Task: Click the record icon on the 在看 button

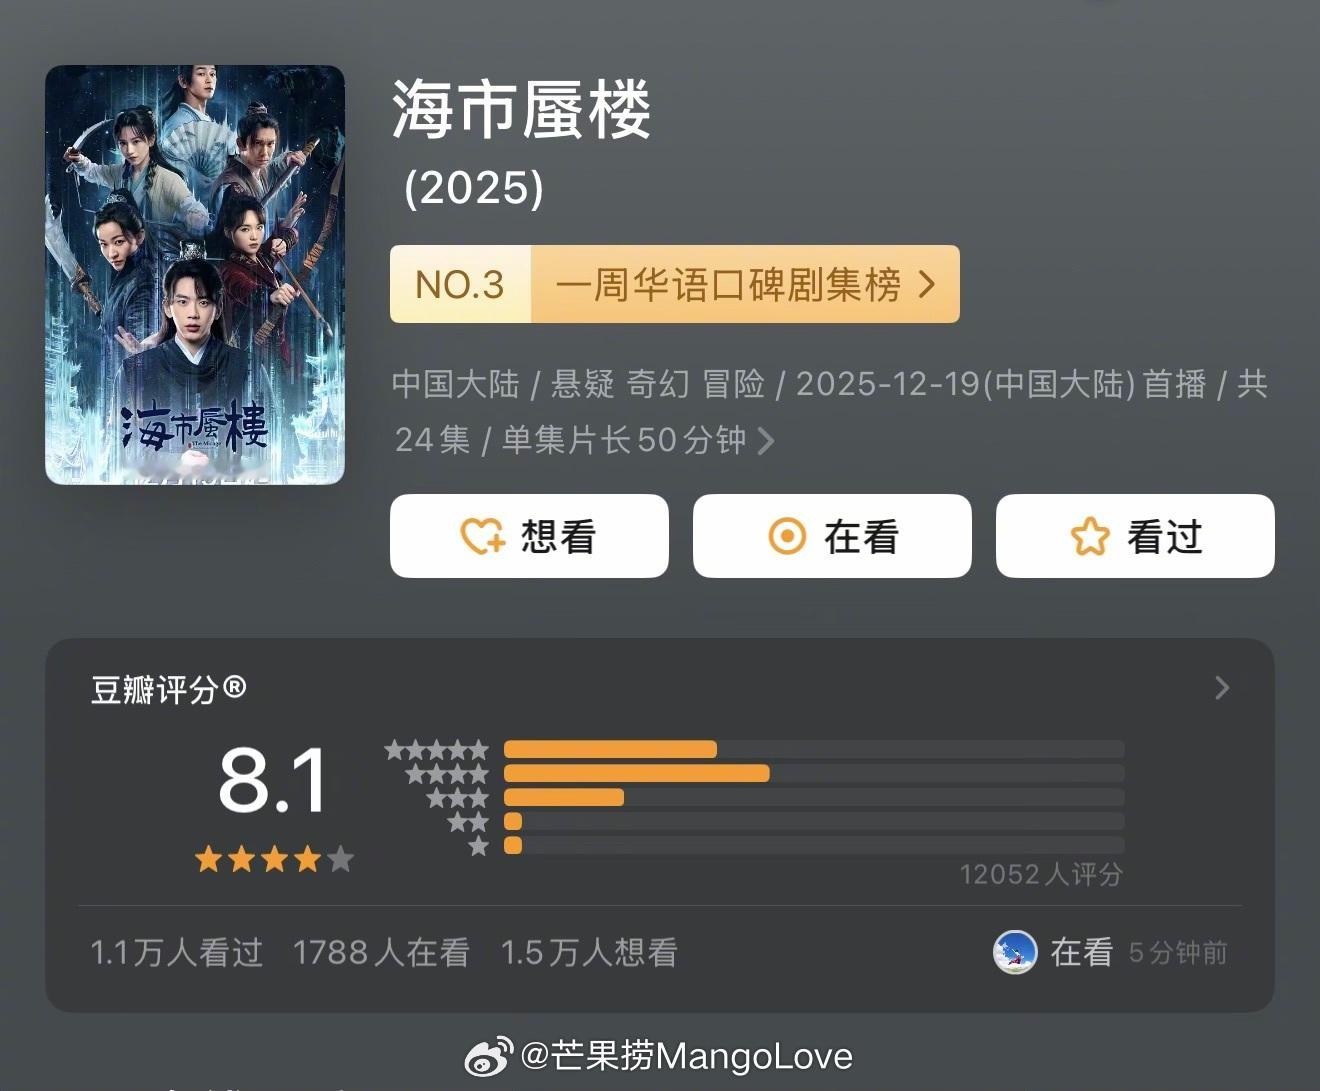Action: point(789,536)
